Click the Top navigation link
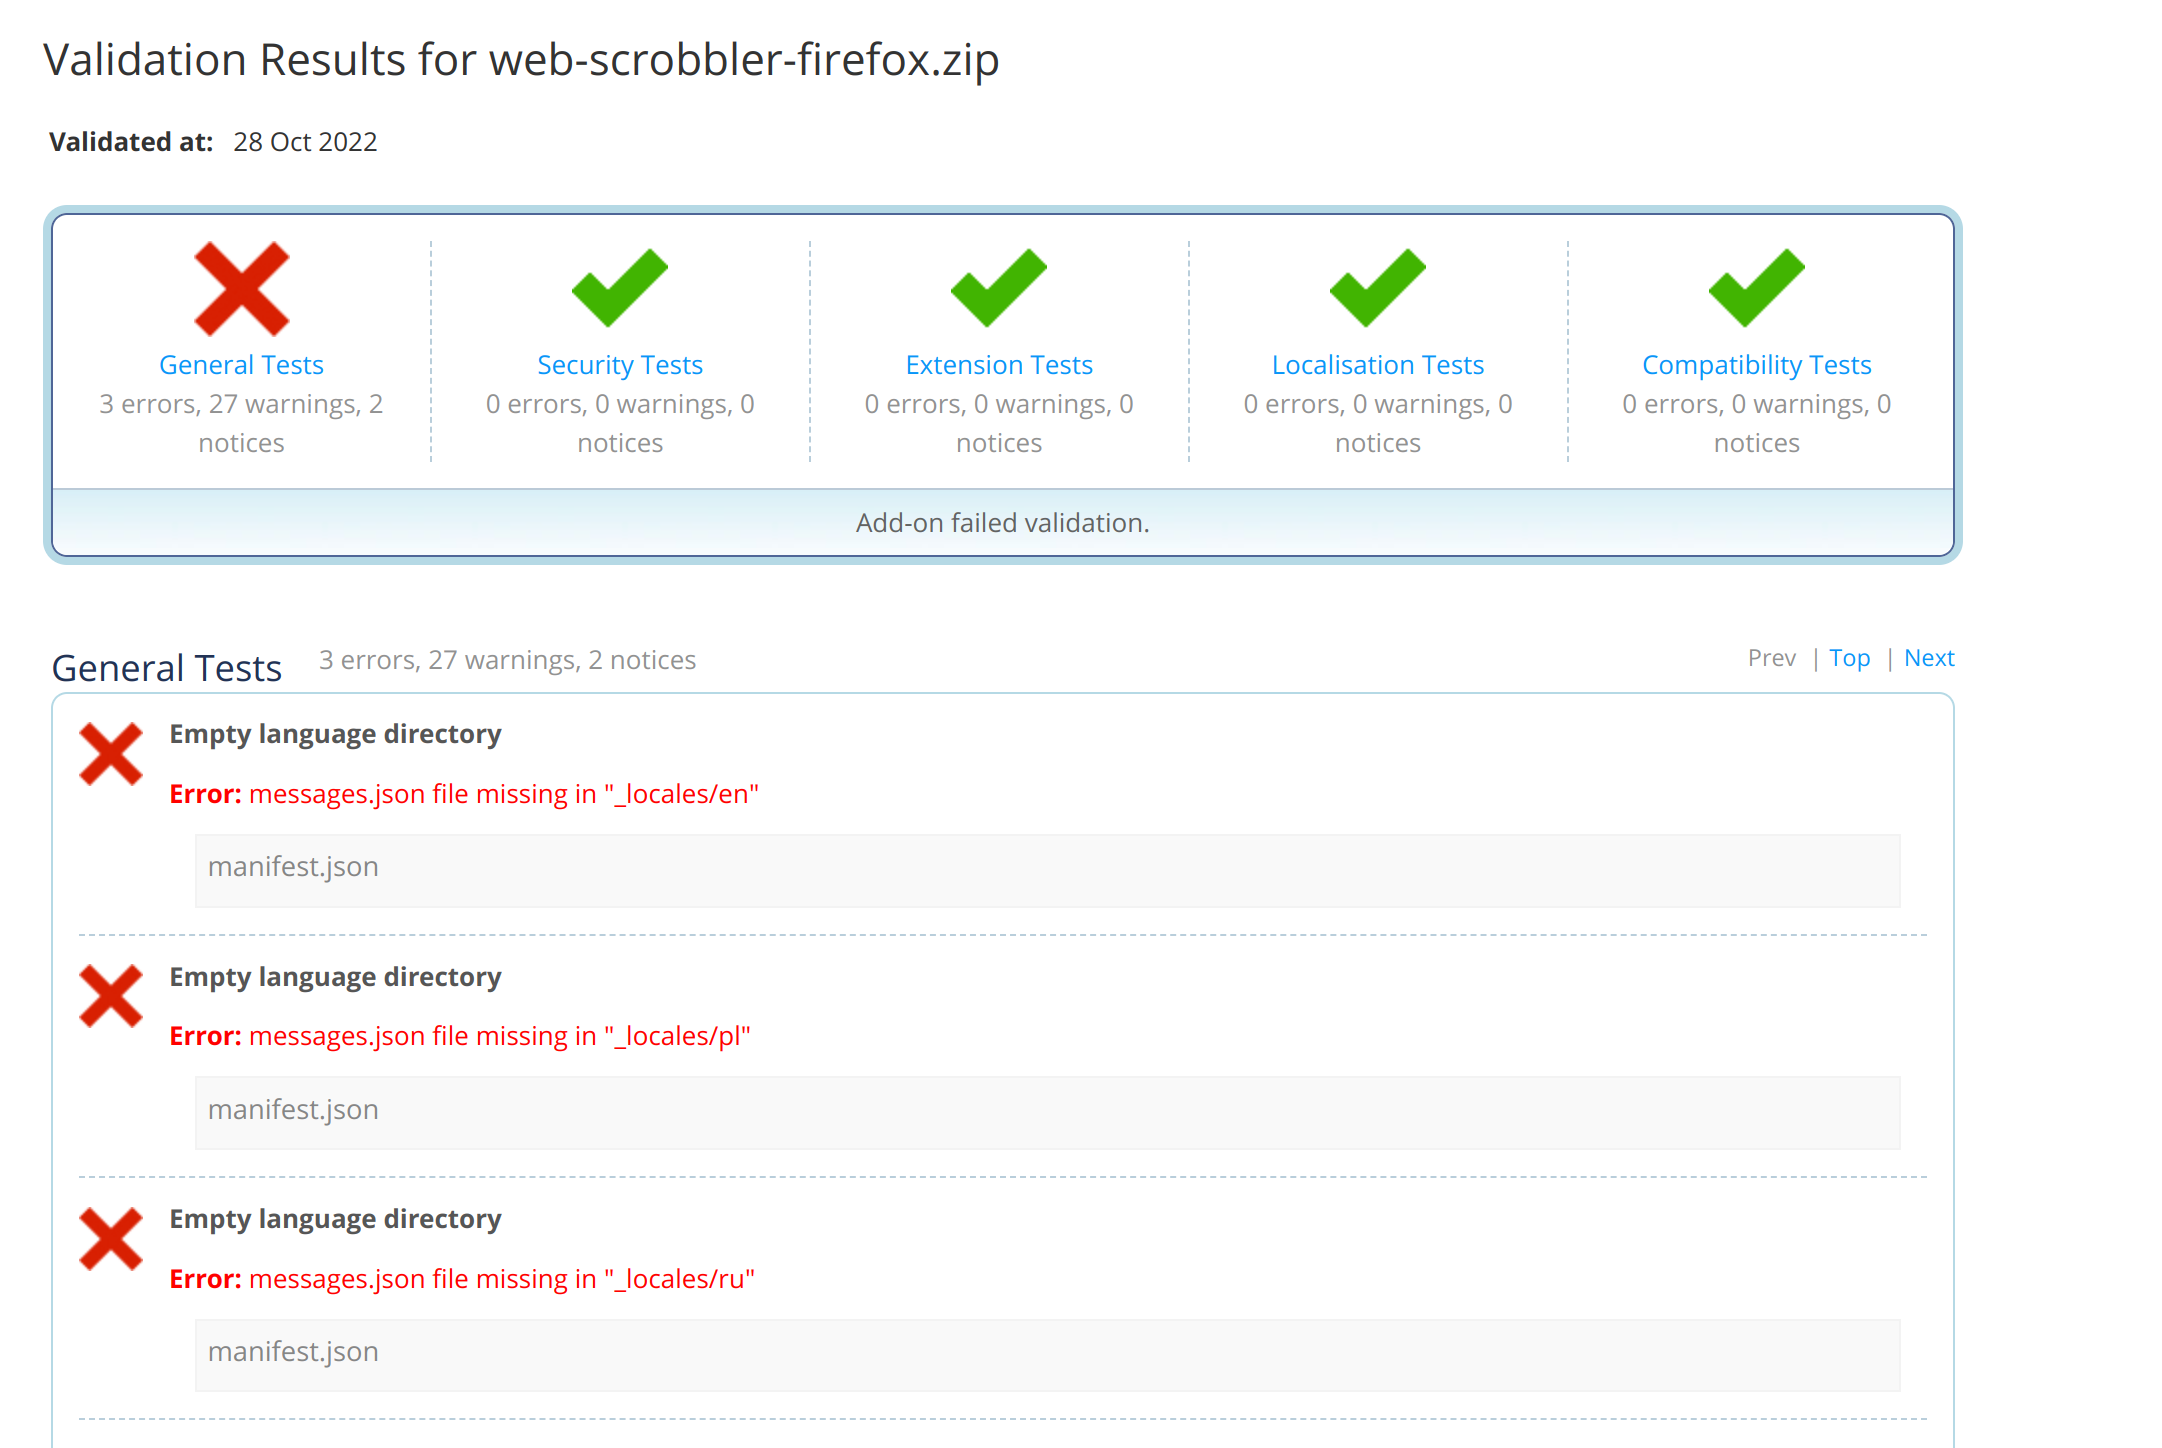 click(1849, 658)
